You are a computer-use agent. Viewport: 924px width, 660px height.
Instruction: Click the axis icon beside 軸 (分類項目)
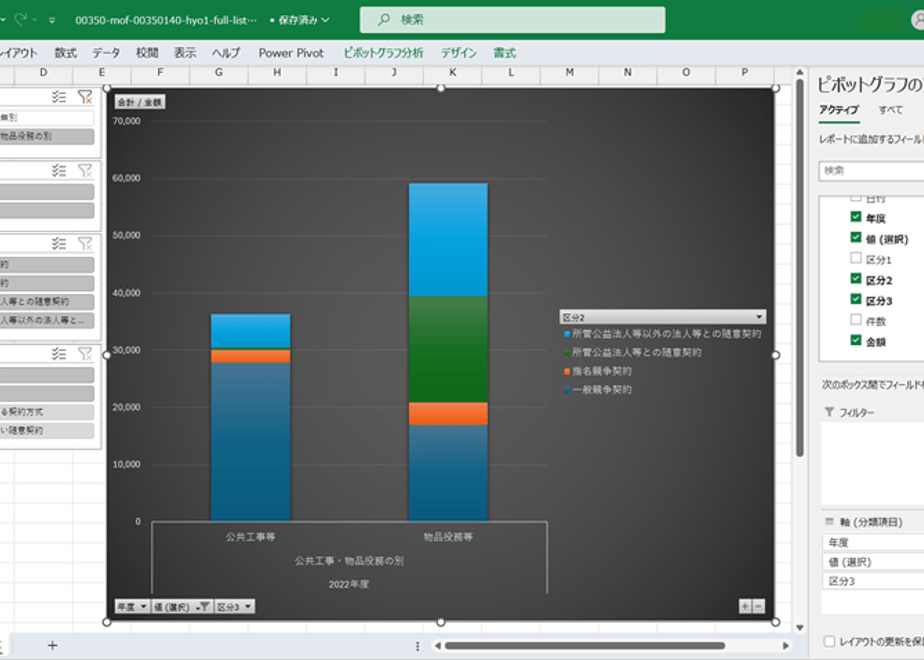point(829,521)
